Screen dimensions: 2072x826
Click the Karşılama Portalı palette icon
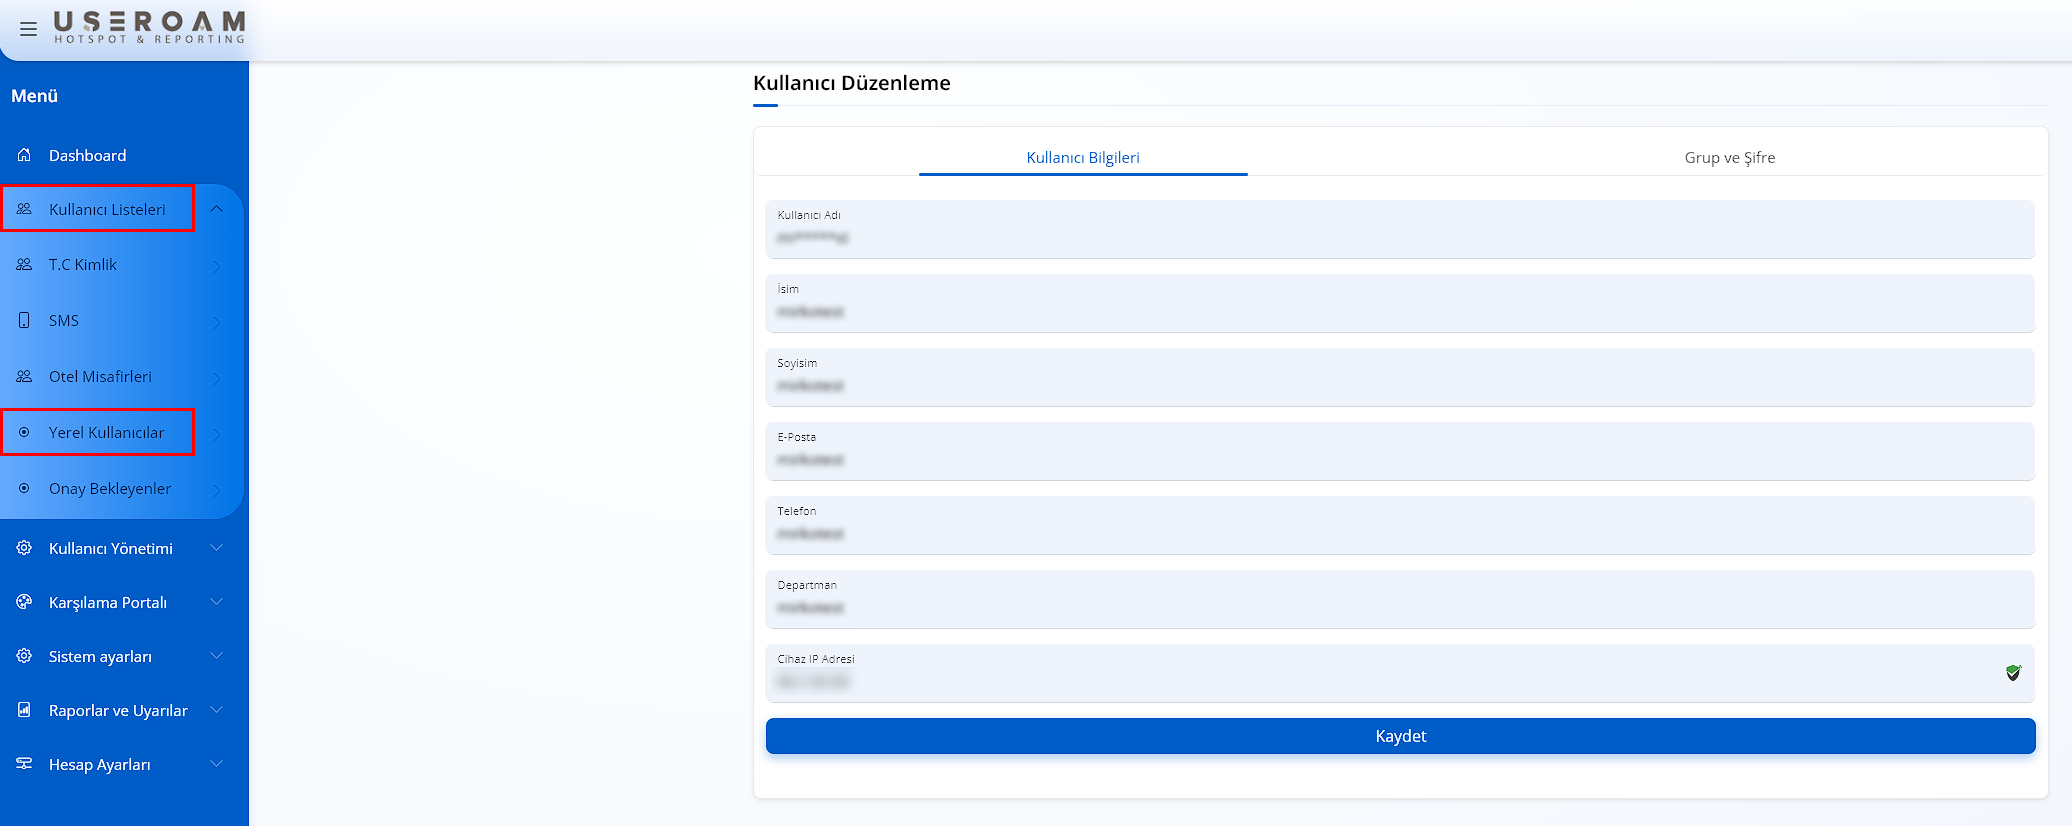pyautogui.click(x=24, y=602)
